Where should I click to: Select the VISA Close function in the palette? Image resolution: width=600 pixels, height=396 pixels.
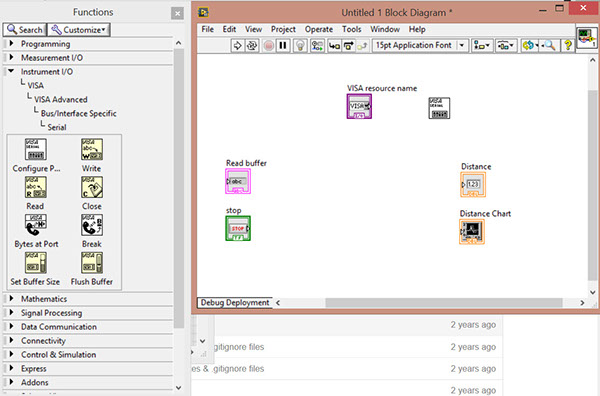point(91,187)
